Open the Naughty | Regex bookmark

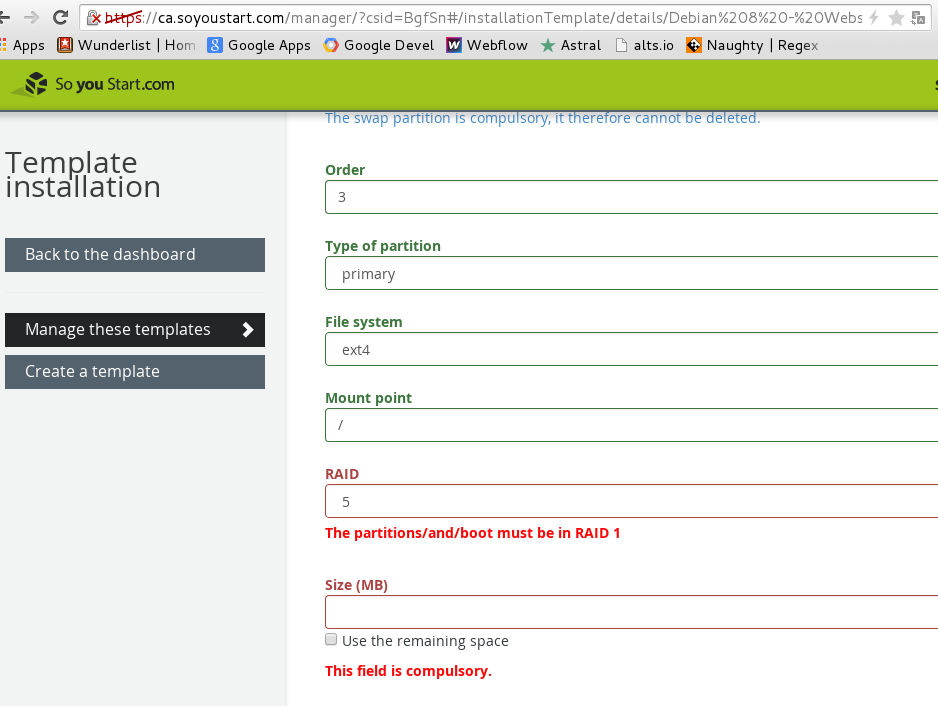(752, 45)
